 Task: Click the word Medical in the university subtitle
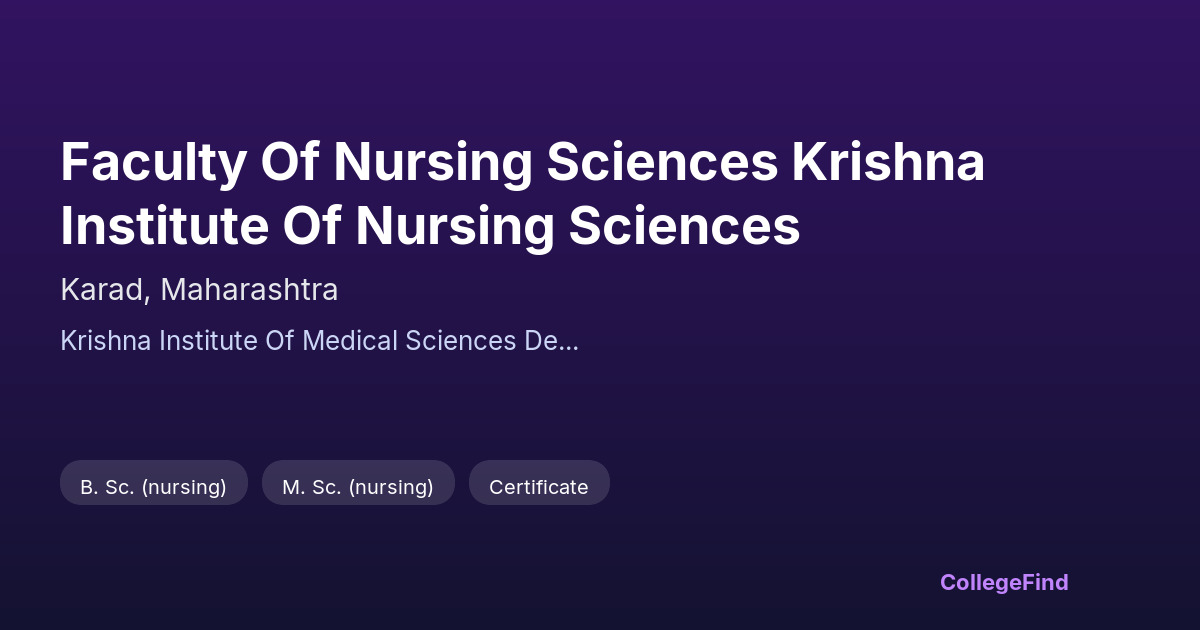click(353, 341)
